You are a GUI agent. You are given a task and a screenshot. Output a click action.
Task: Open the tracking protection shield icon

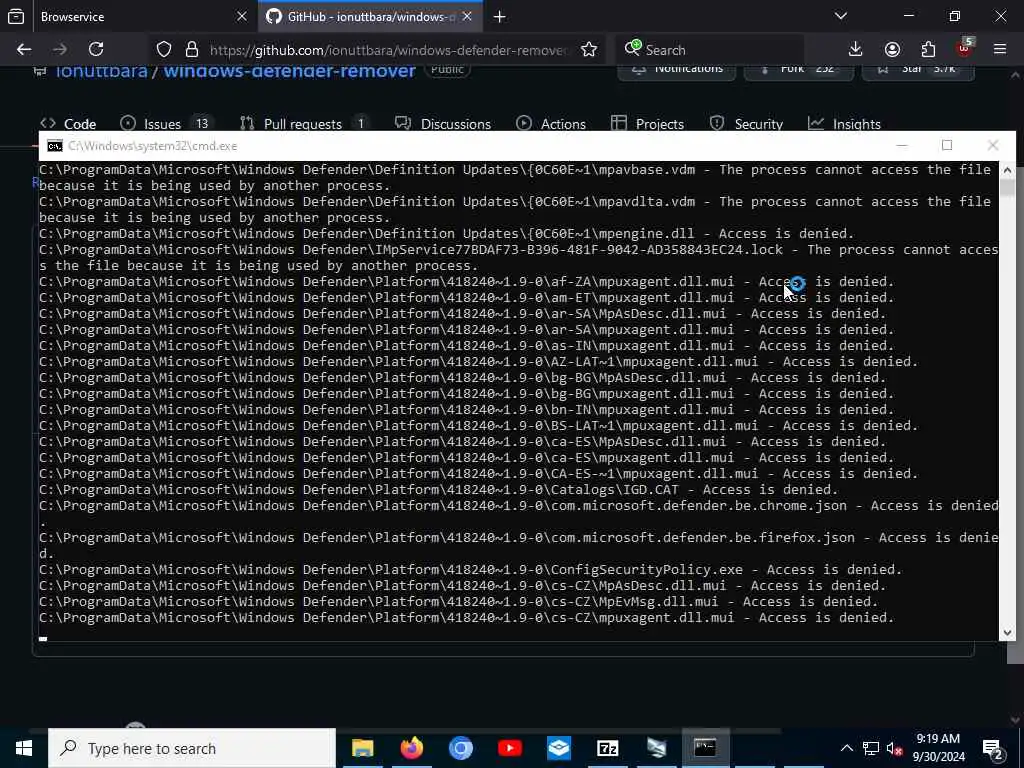click(164, 50)
